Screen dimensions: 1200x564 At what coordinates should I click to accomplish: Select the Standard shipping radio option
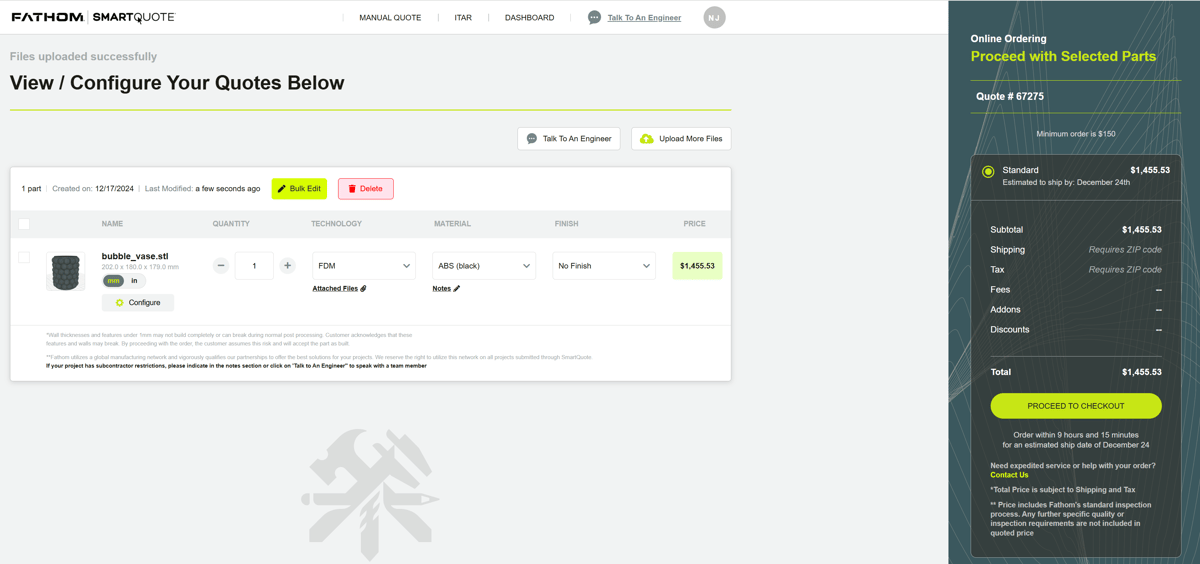(988, 172)
